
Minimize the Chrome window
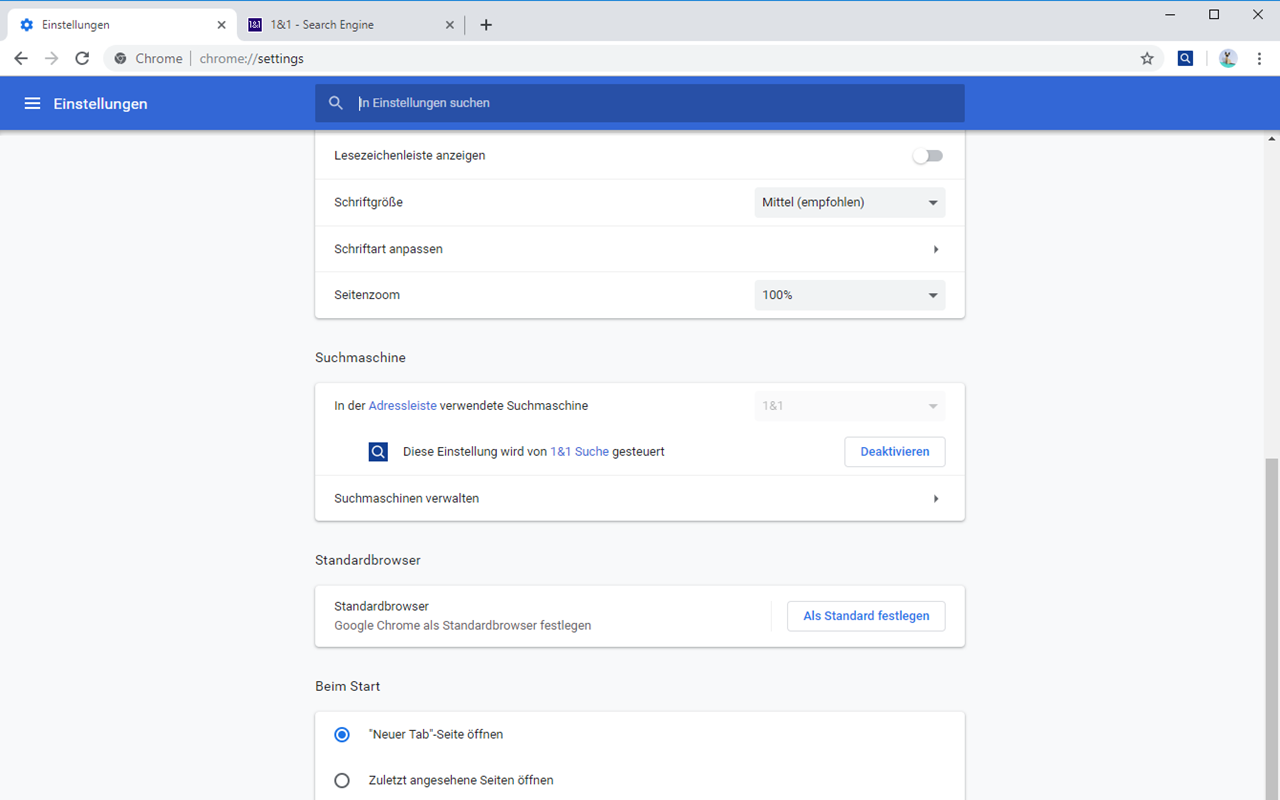[1169, 14]
